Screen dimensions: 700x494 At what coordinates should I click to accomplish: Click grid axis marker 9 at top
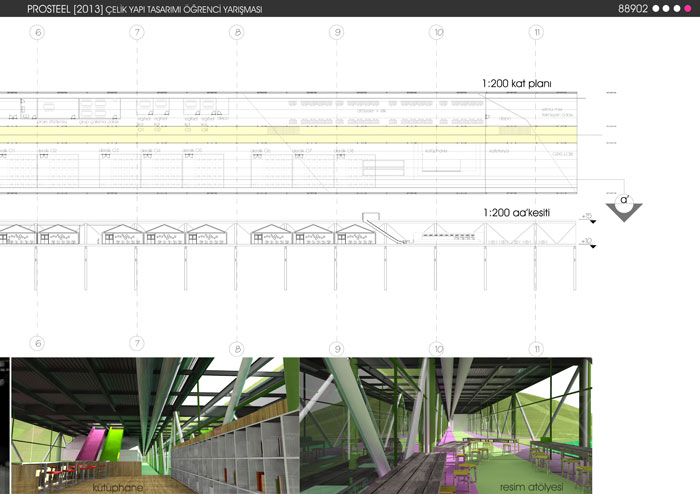pyautogui.click(x=337, y=33)
